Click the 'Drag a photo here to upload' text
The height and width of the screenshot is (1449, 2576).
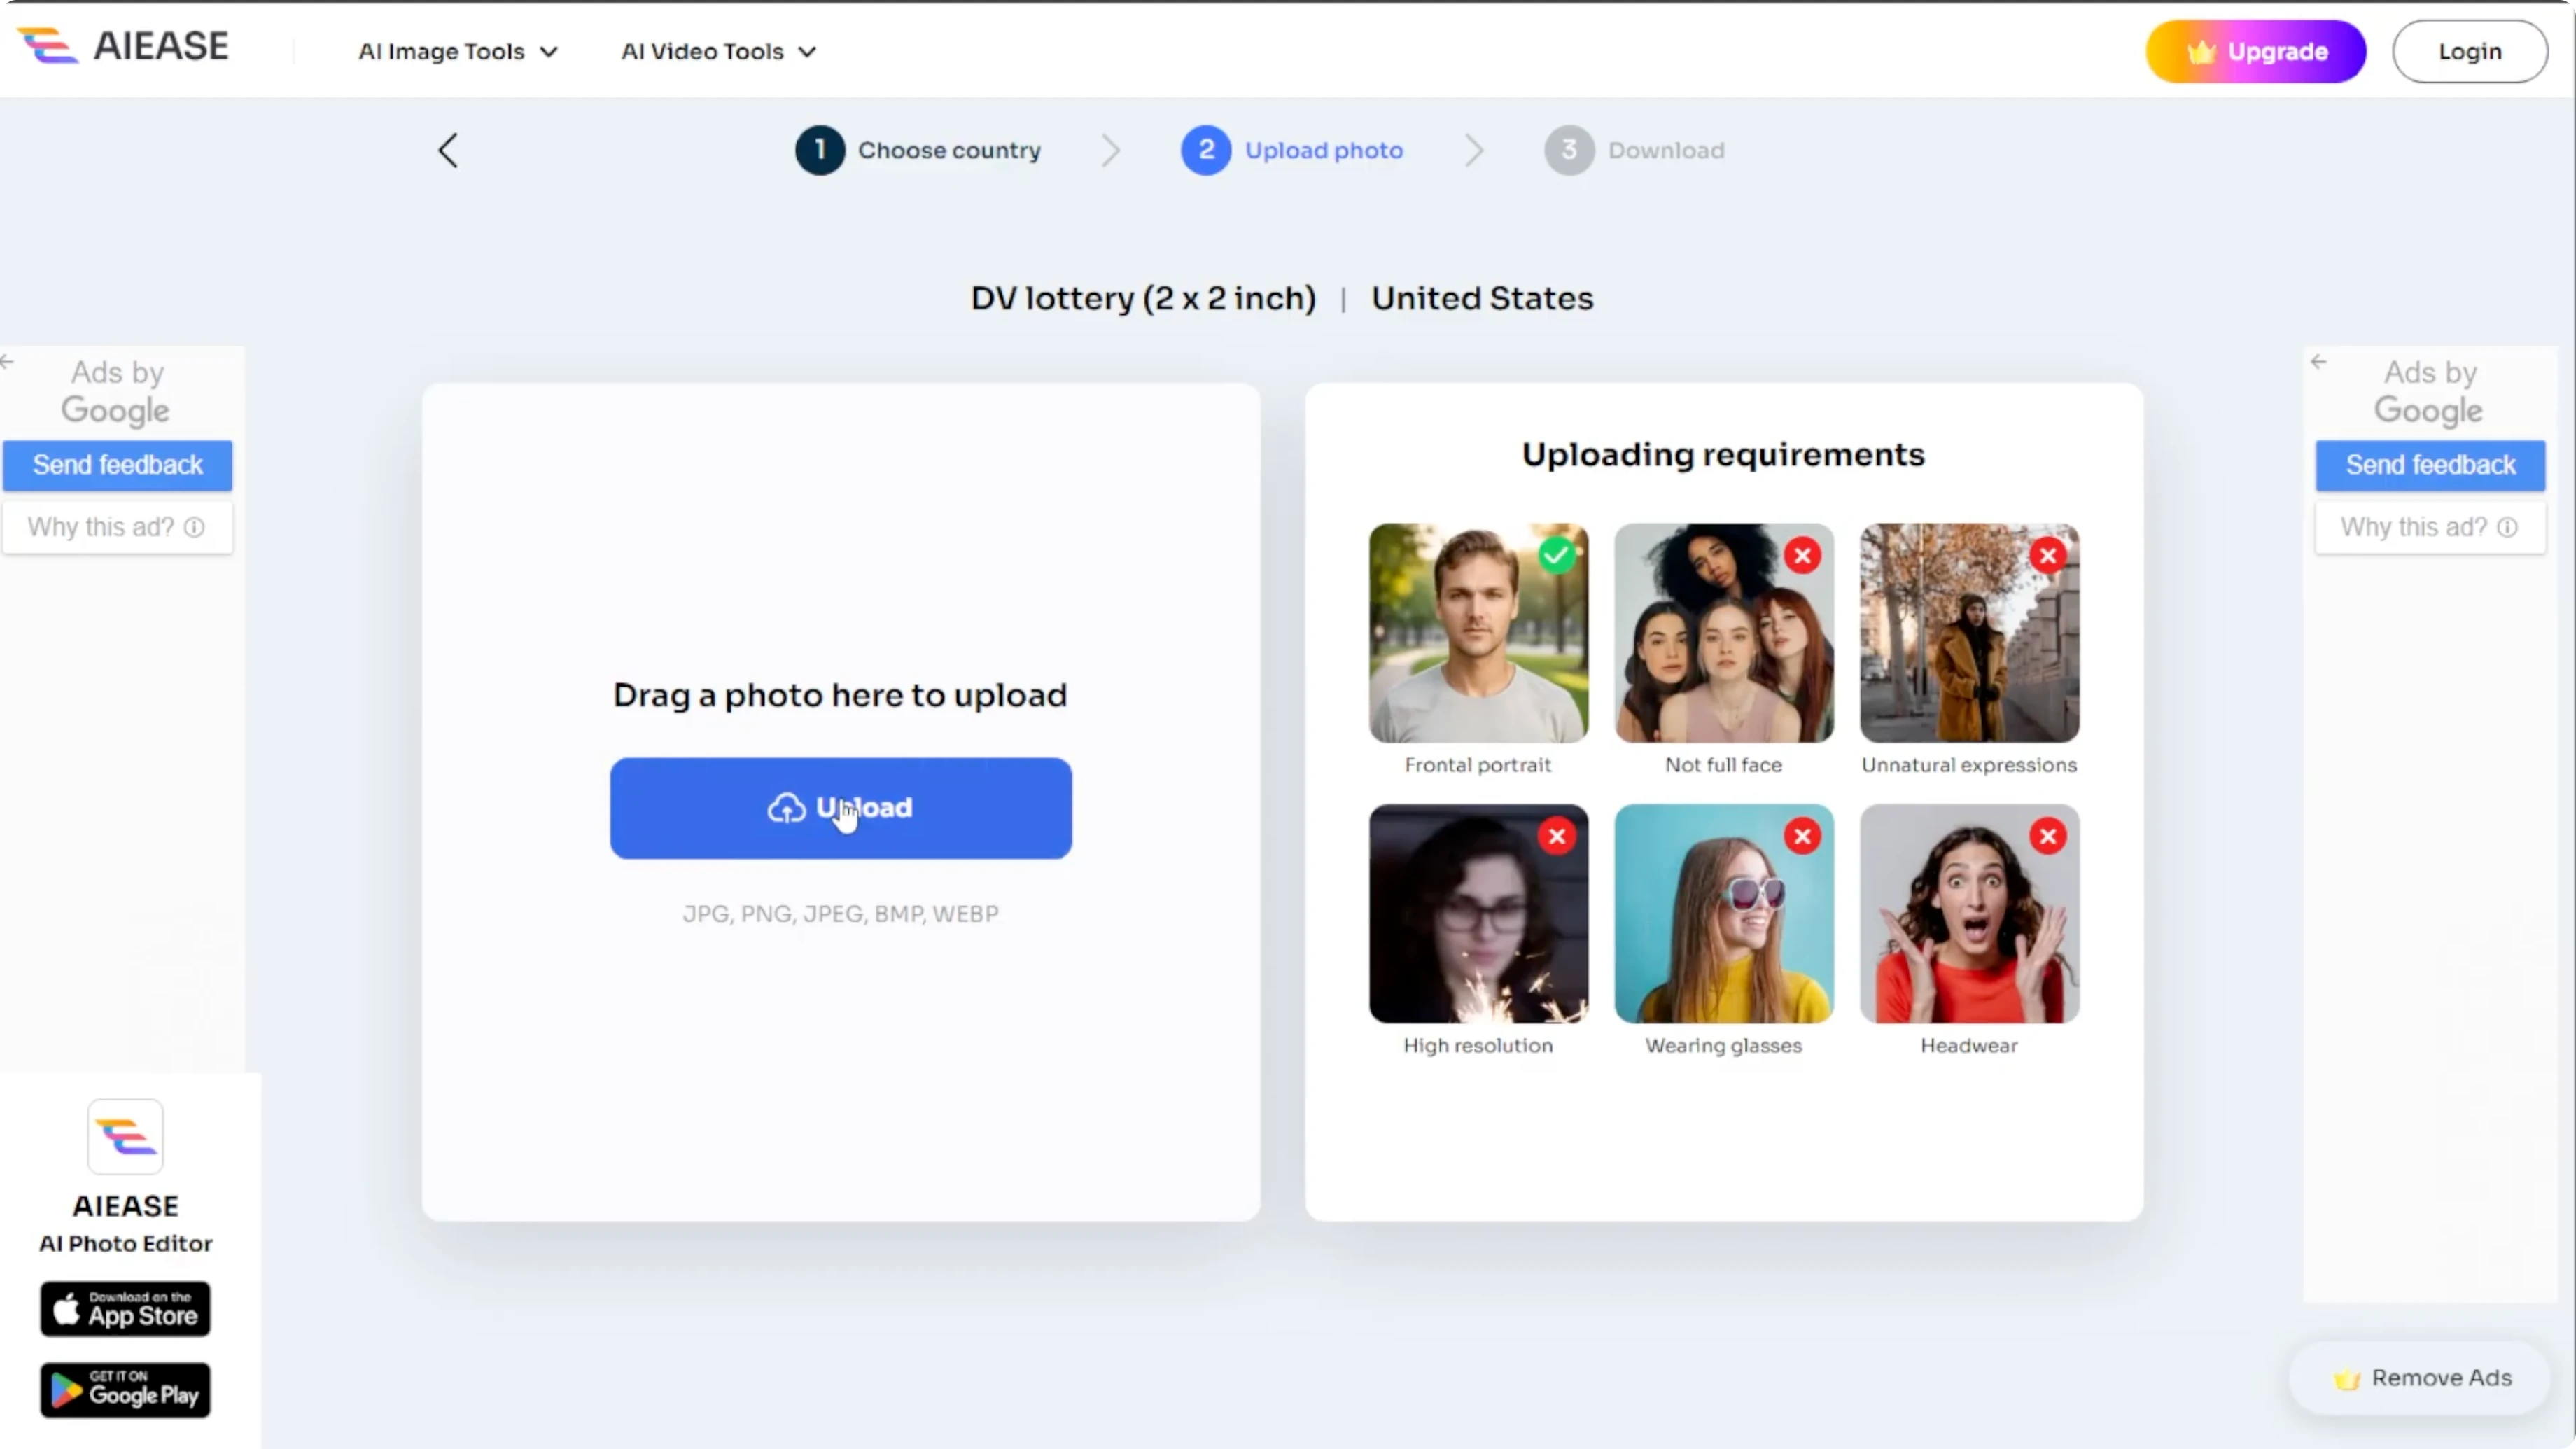(840, 695)
